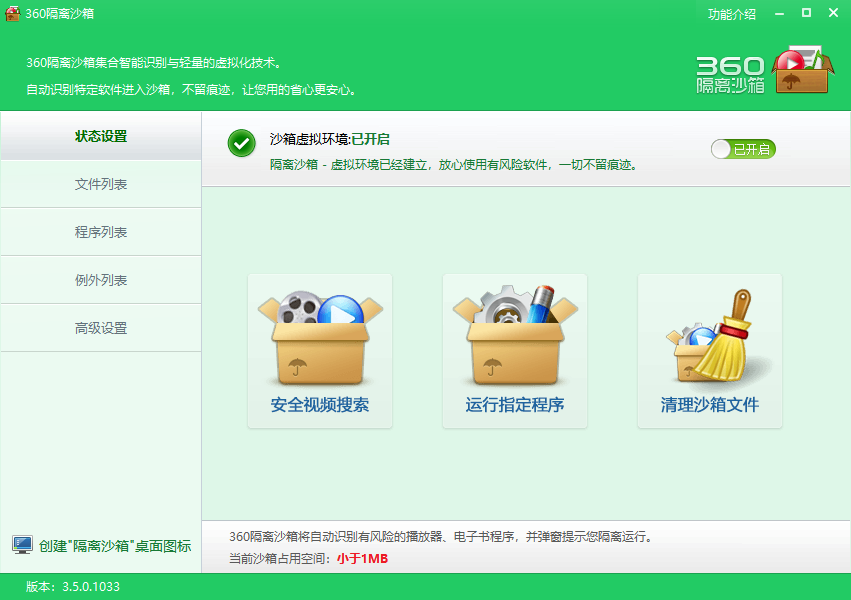Click the 小于1MB space value
851x600 pixels.
(x=363, y=559)
